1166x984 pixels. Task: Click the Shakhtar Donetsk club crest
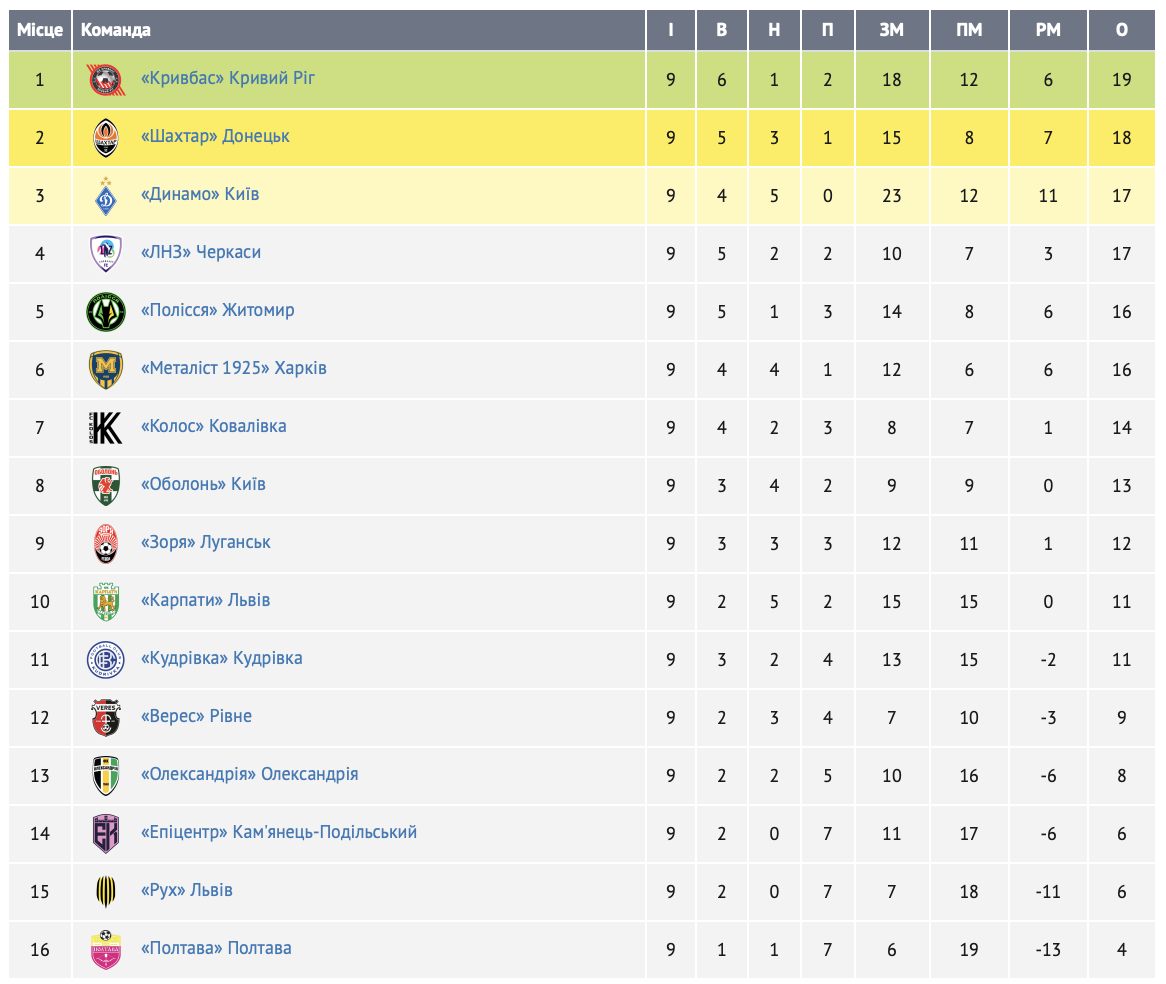(x=105, y=137)
